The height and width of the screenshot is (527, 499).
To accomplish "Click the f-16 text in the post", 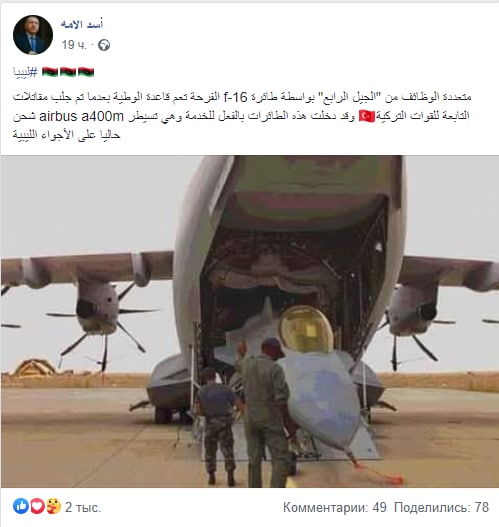I will [x=235, y=97].
